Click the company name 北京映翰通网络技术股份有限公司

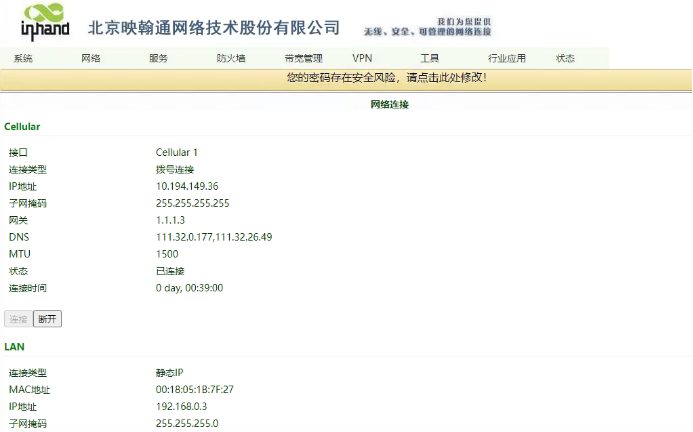click(x=214, y=27)
